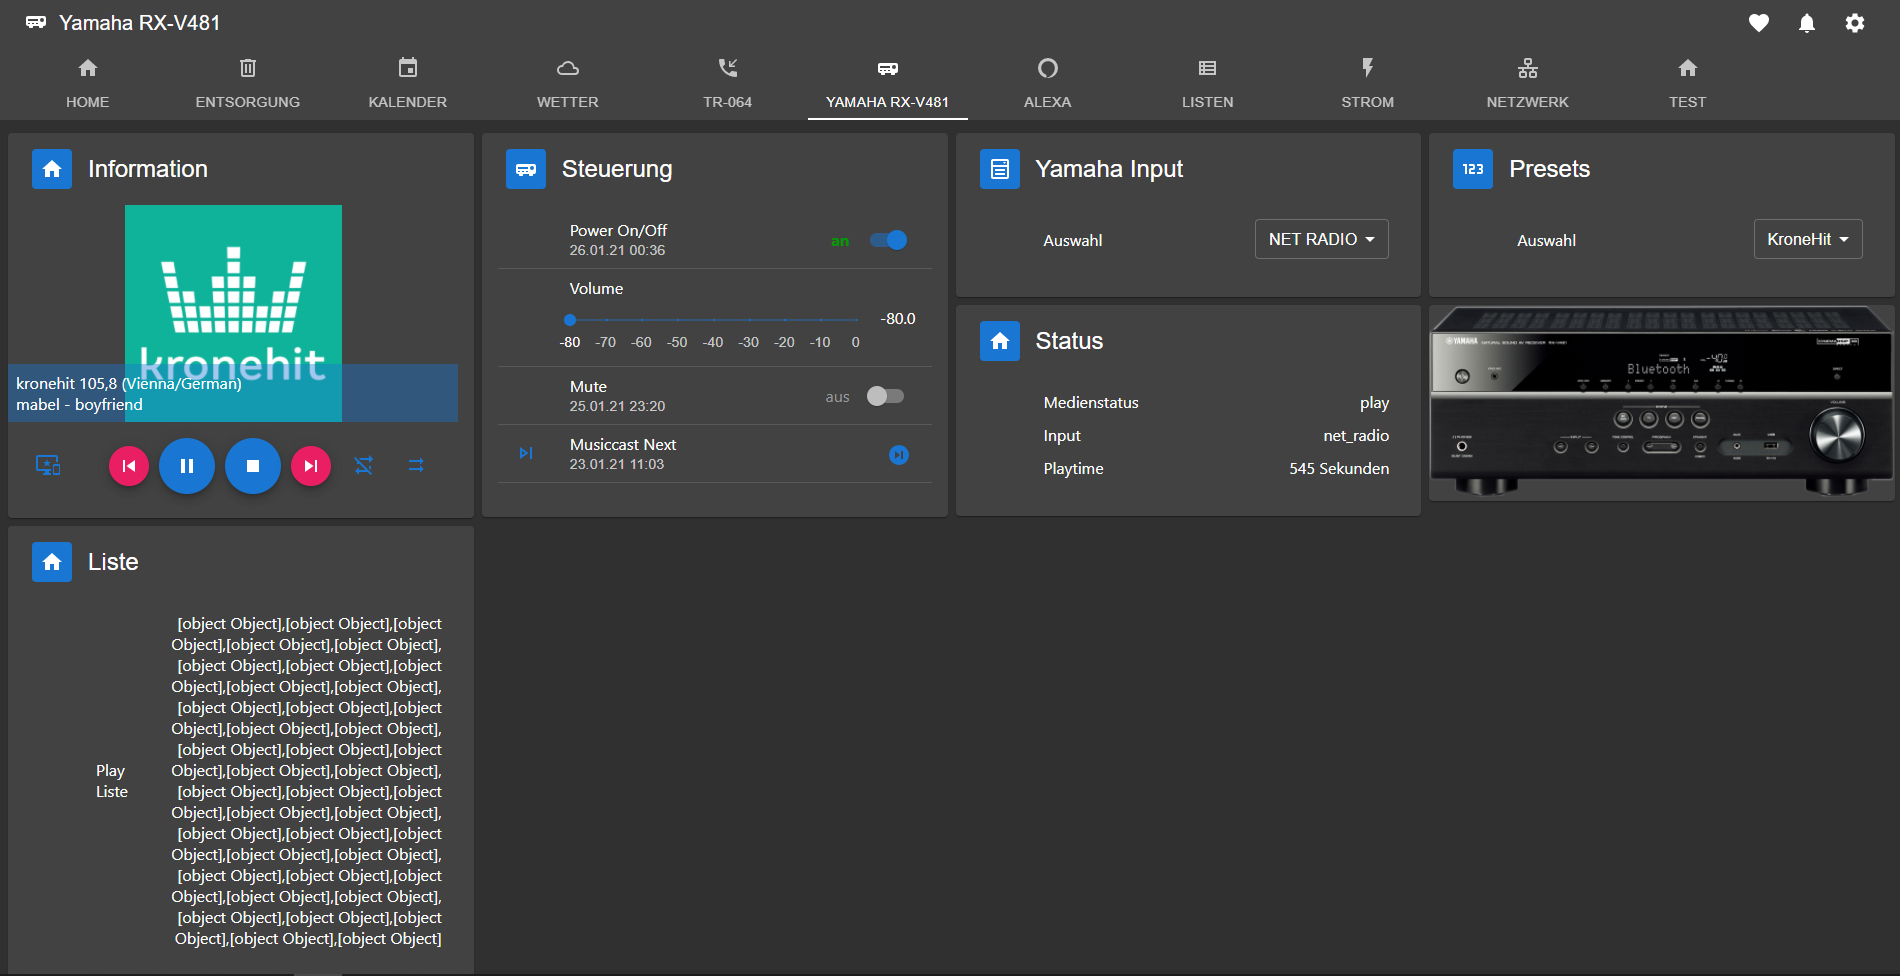
Task: Click Liste card home icon
Action: (x=52, y=562)
